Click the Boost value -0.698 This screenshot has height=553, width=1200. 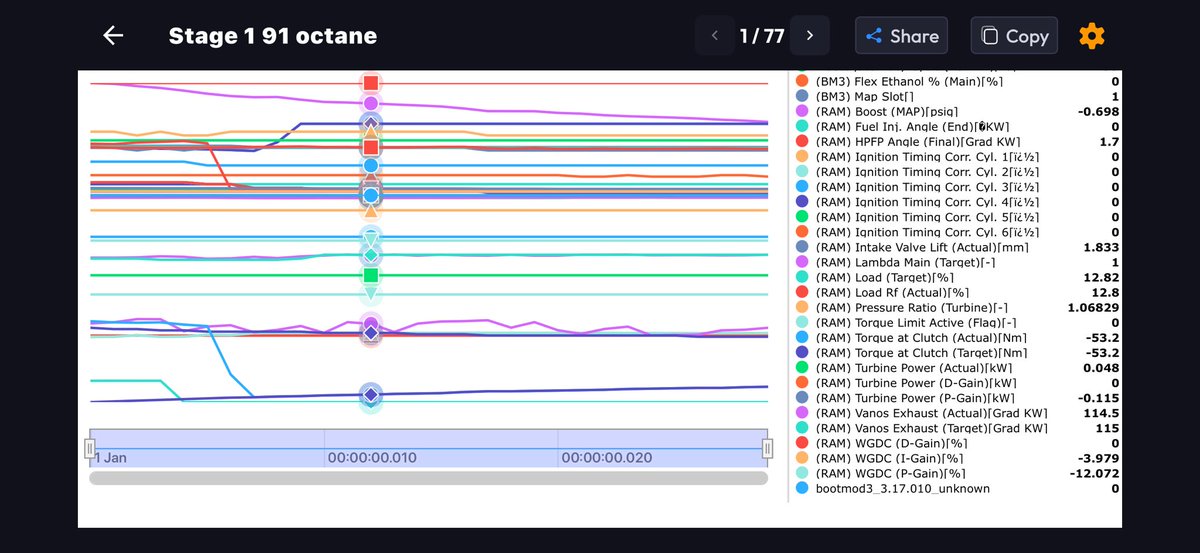1099,112
